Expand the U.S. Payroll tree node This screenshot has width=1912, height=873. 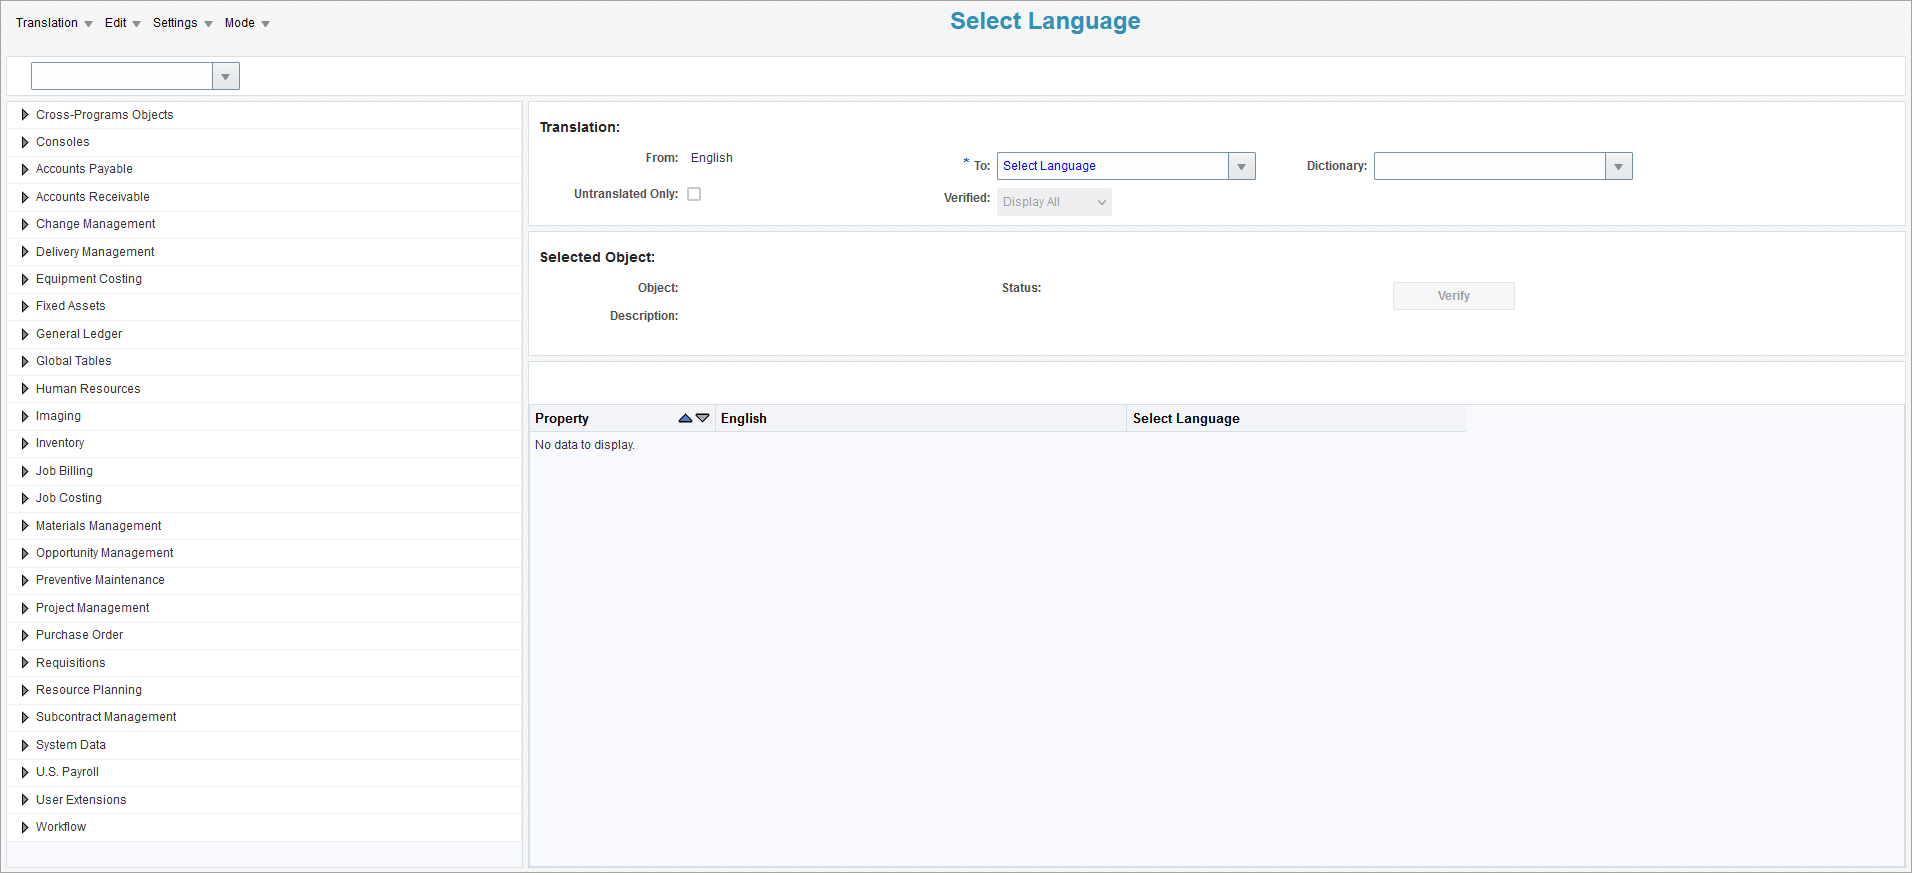coord(25,772)
